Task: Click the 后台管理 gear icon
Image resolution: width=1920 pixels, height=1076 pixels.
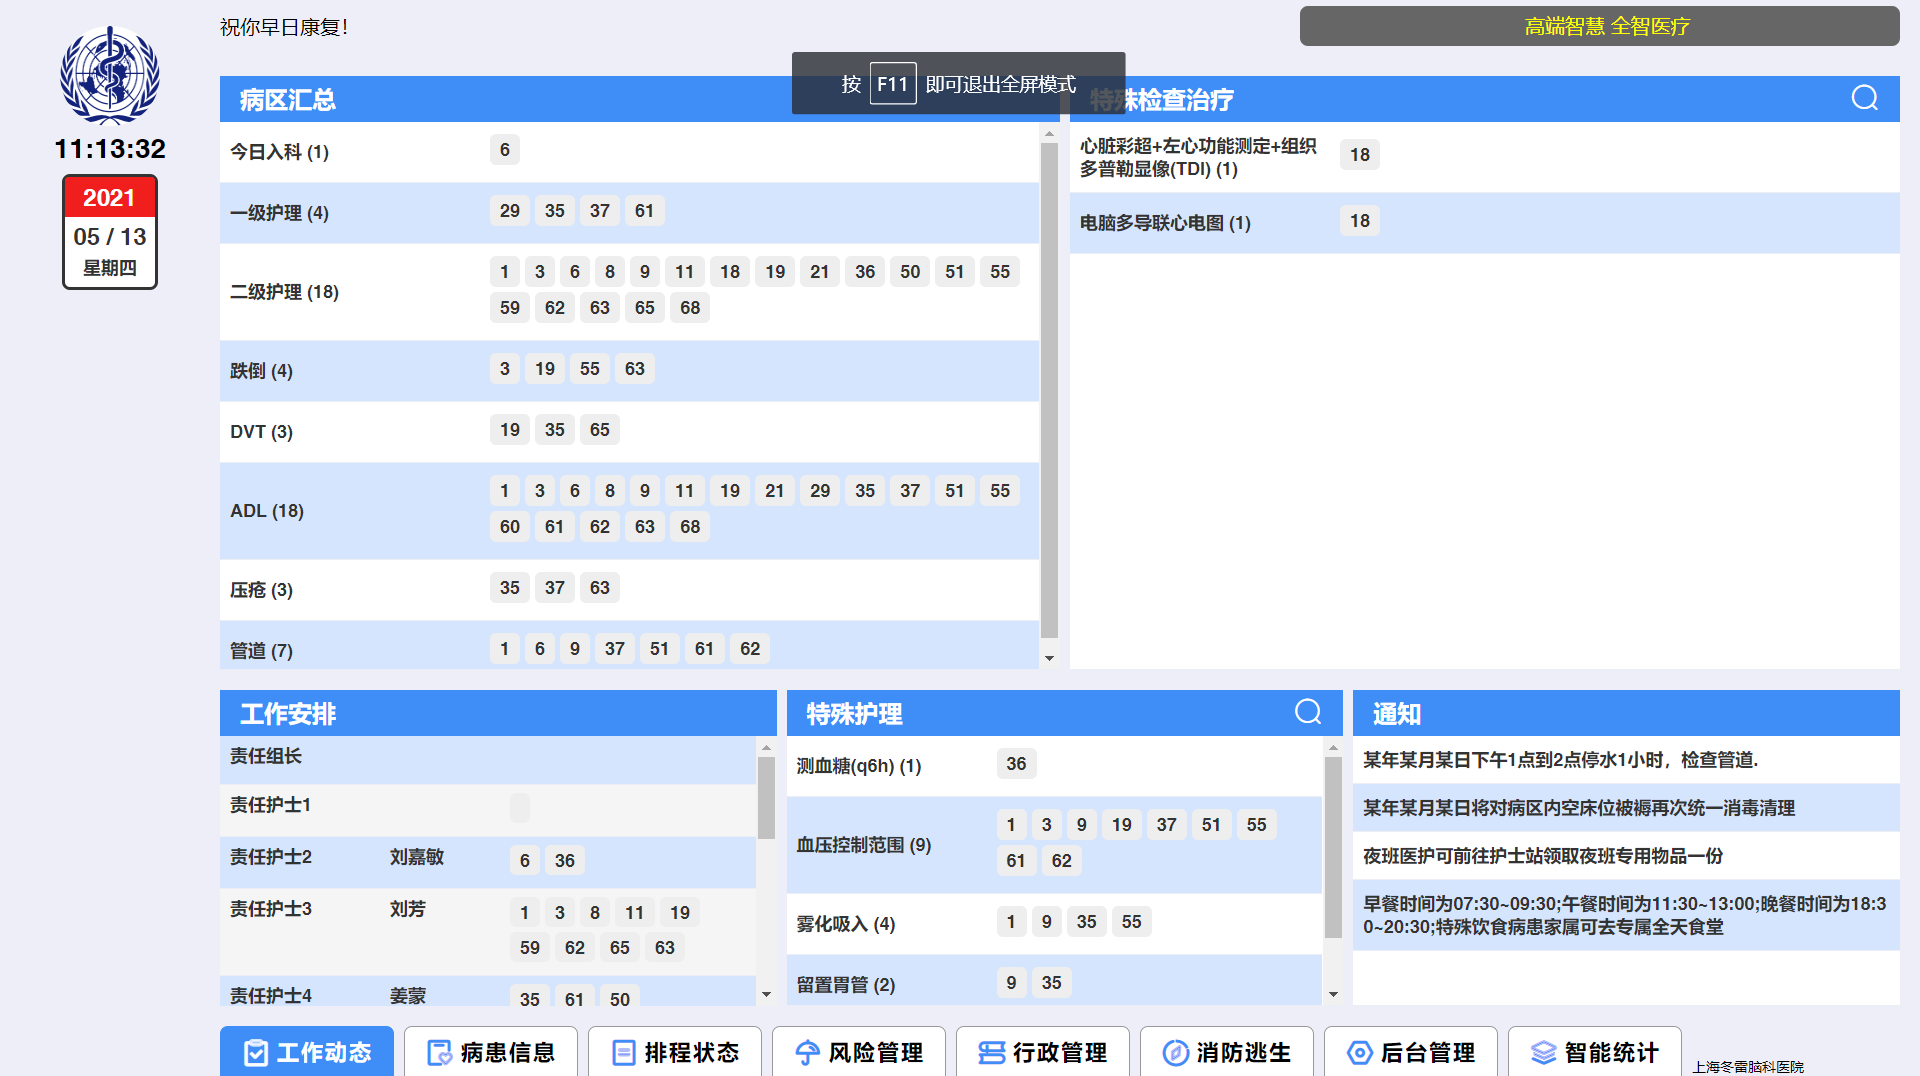Action: (1360, 1053)
